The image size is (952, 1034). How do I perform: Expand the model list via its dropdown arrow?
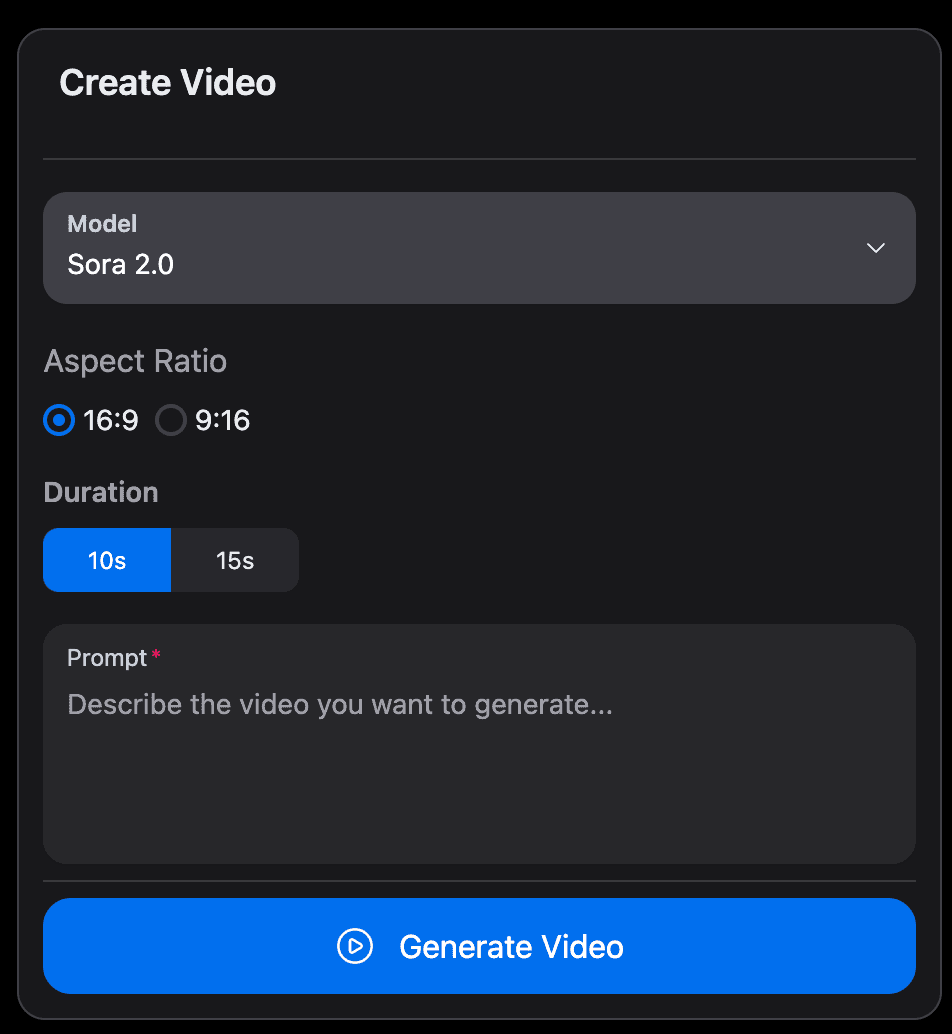[x=876, y=248]
